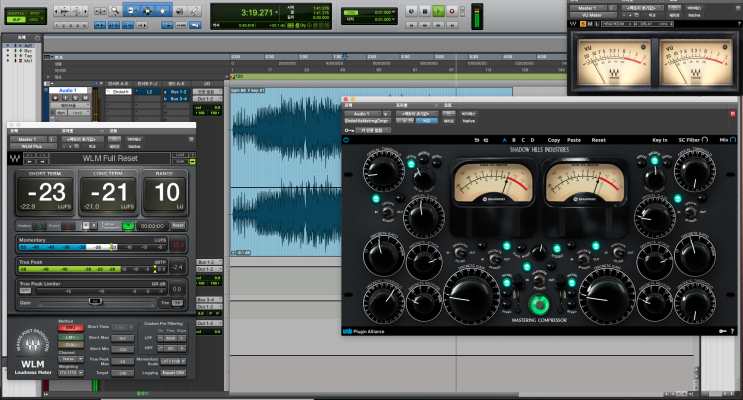
Task: Toggle the green bypass button on compressor
Action: pos(539,304)
